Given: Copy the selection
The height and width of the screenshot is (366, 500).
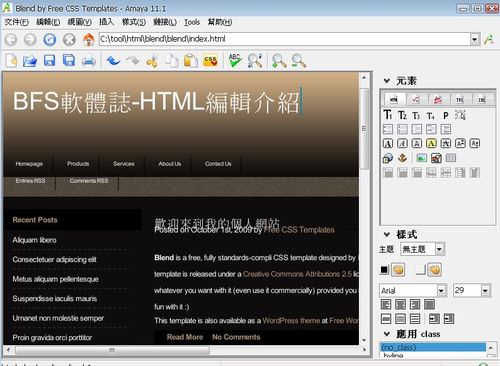Looking at the screenshot, I should [x=172, y=61].
